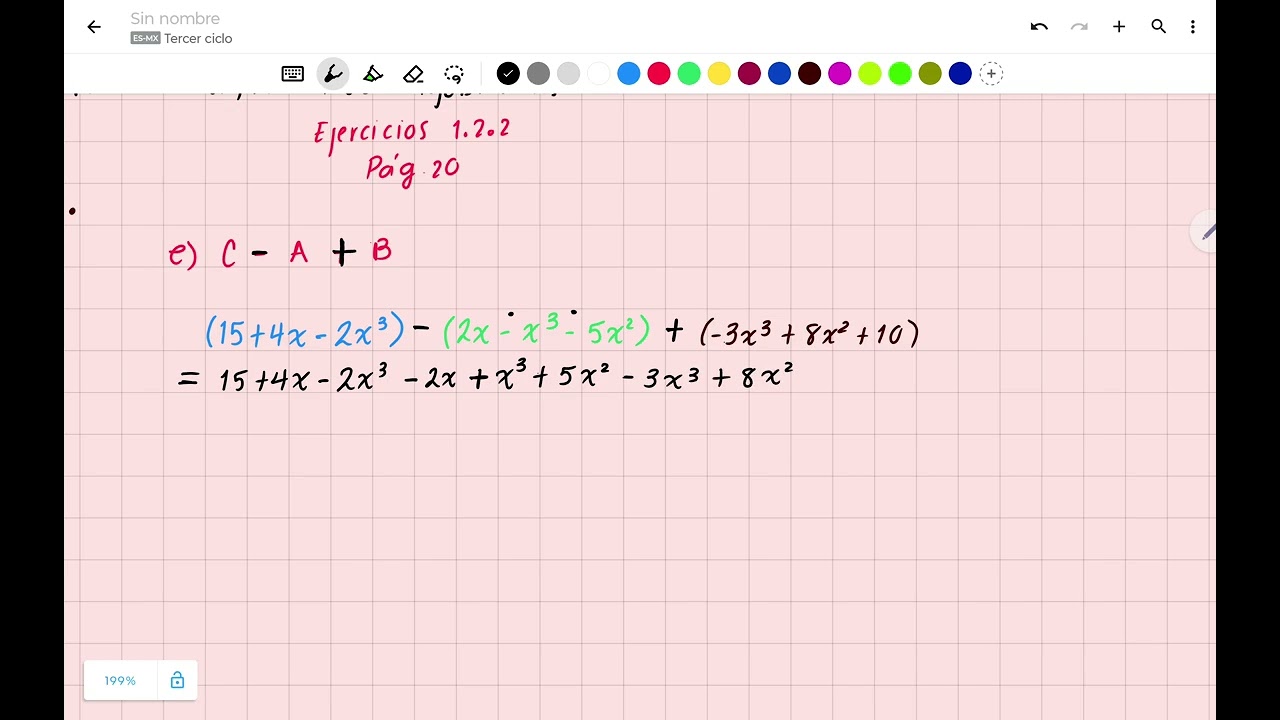
Task: Pick the yellow-green lime ink color
Action: pos(870,73)
